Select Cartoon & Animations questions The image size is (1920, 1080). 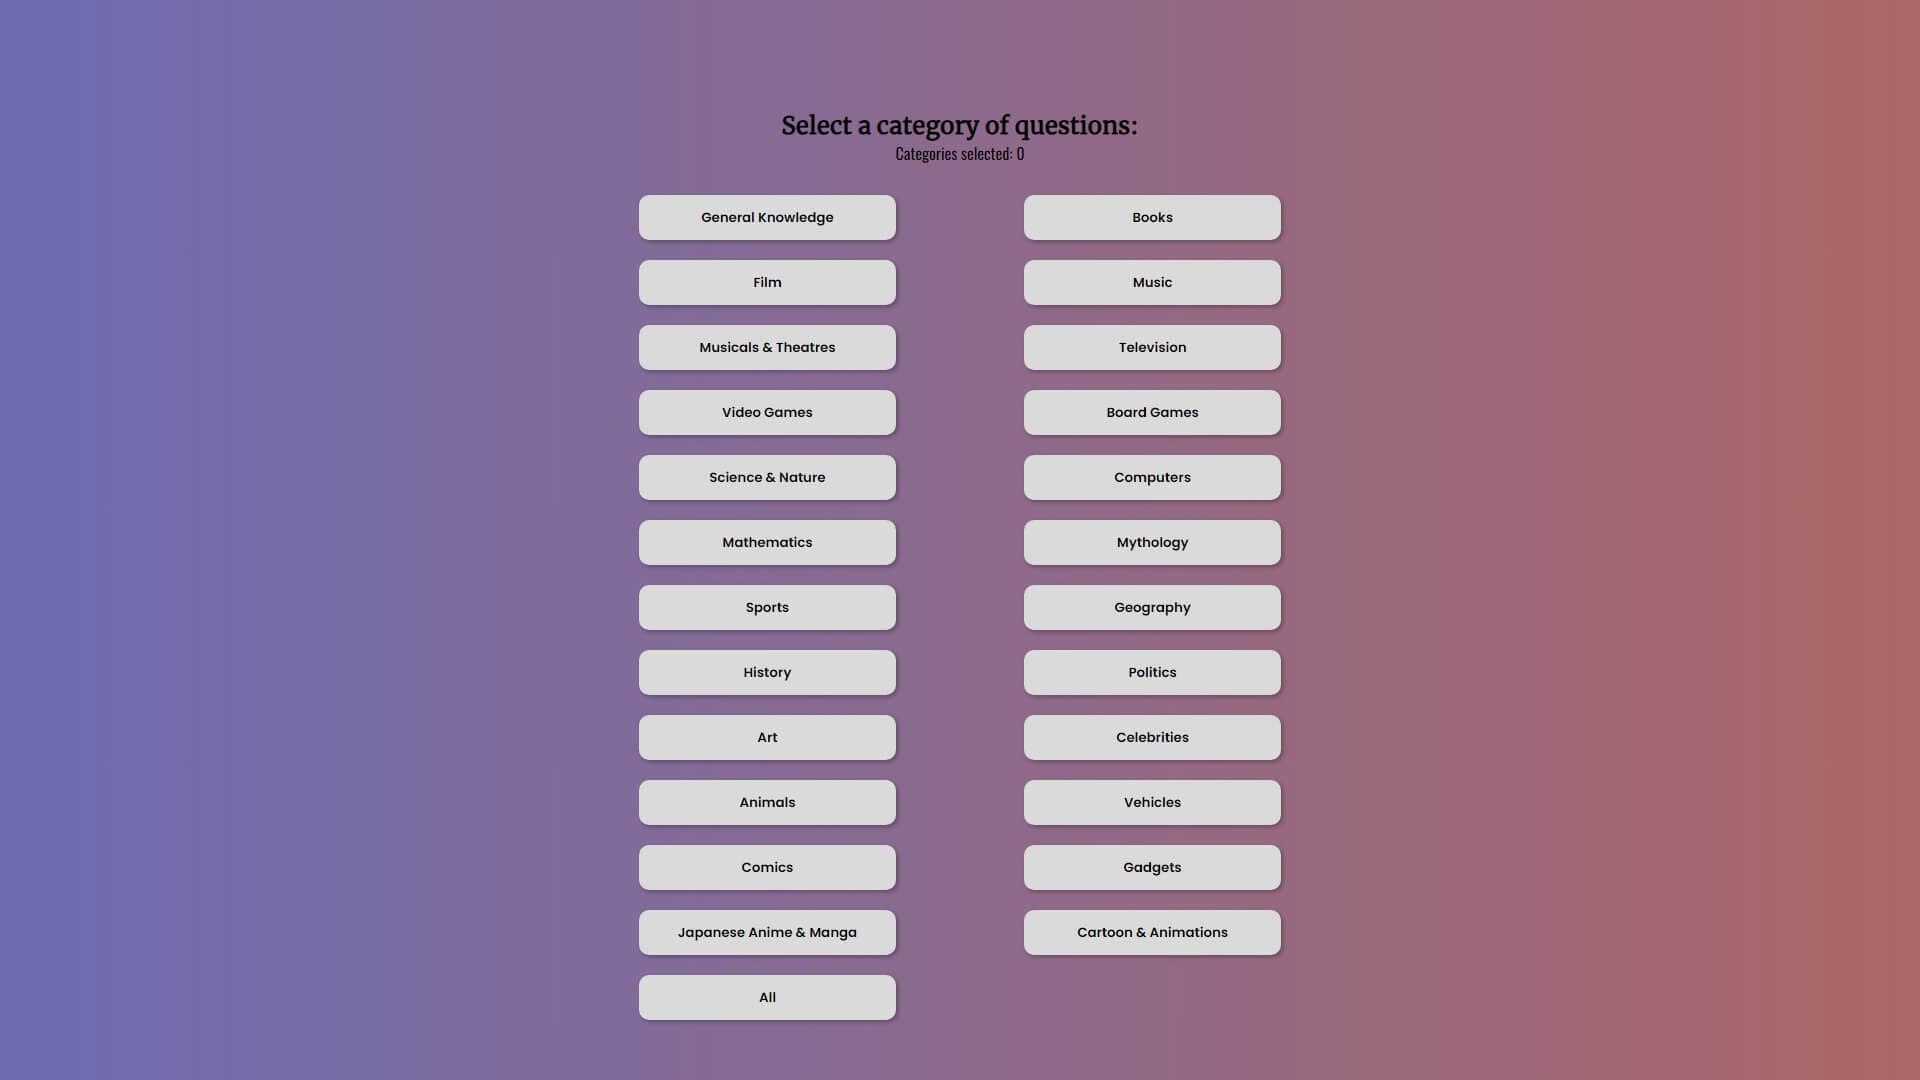pyautogui.click(x=1151, y=932)
